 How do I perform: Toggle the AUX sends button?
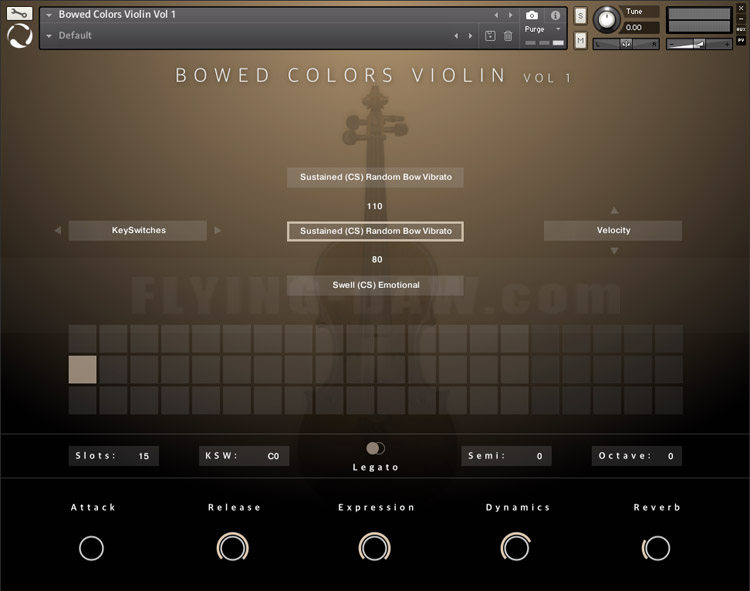[741, 30]
